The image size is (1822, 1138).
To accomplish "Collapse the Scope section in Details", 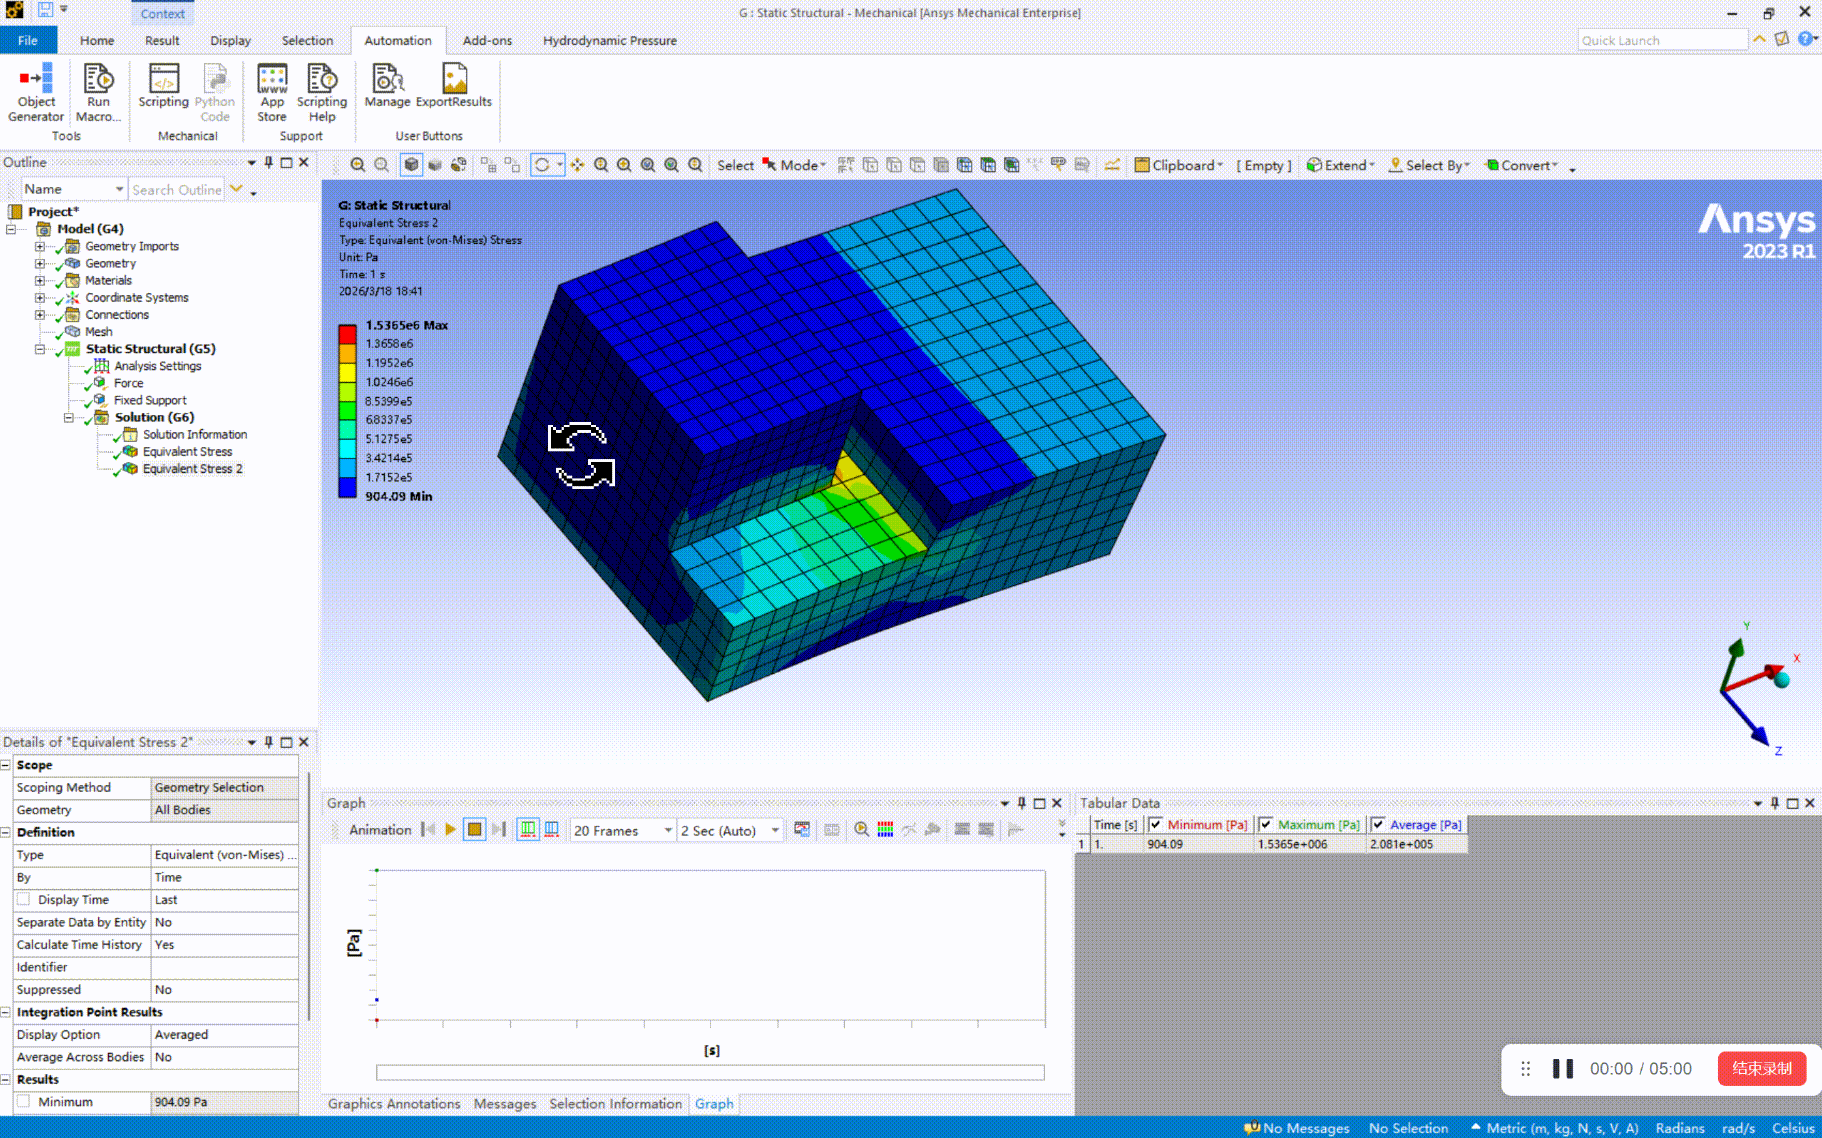I will coord(6,765).
